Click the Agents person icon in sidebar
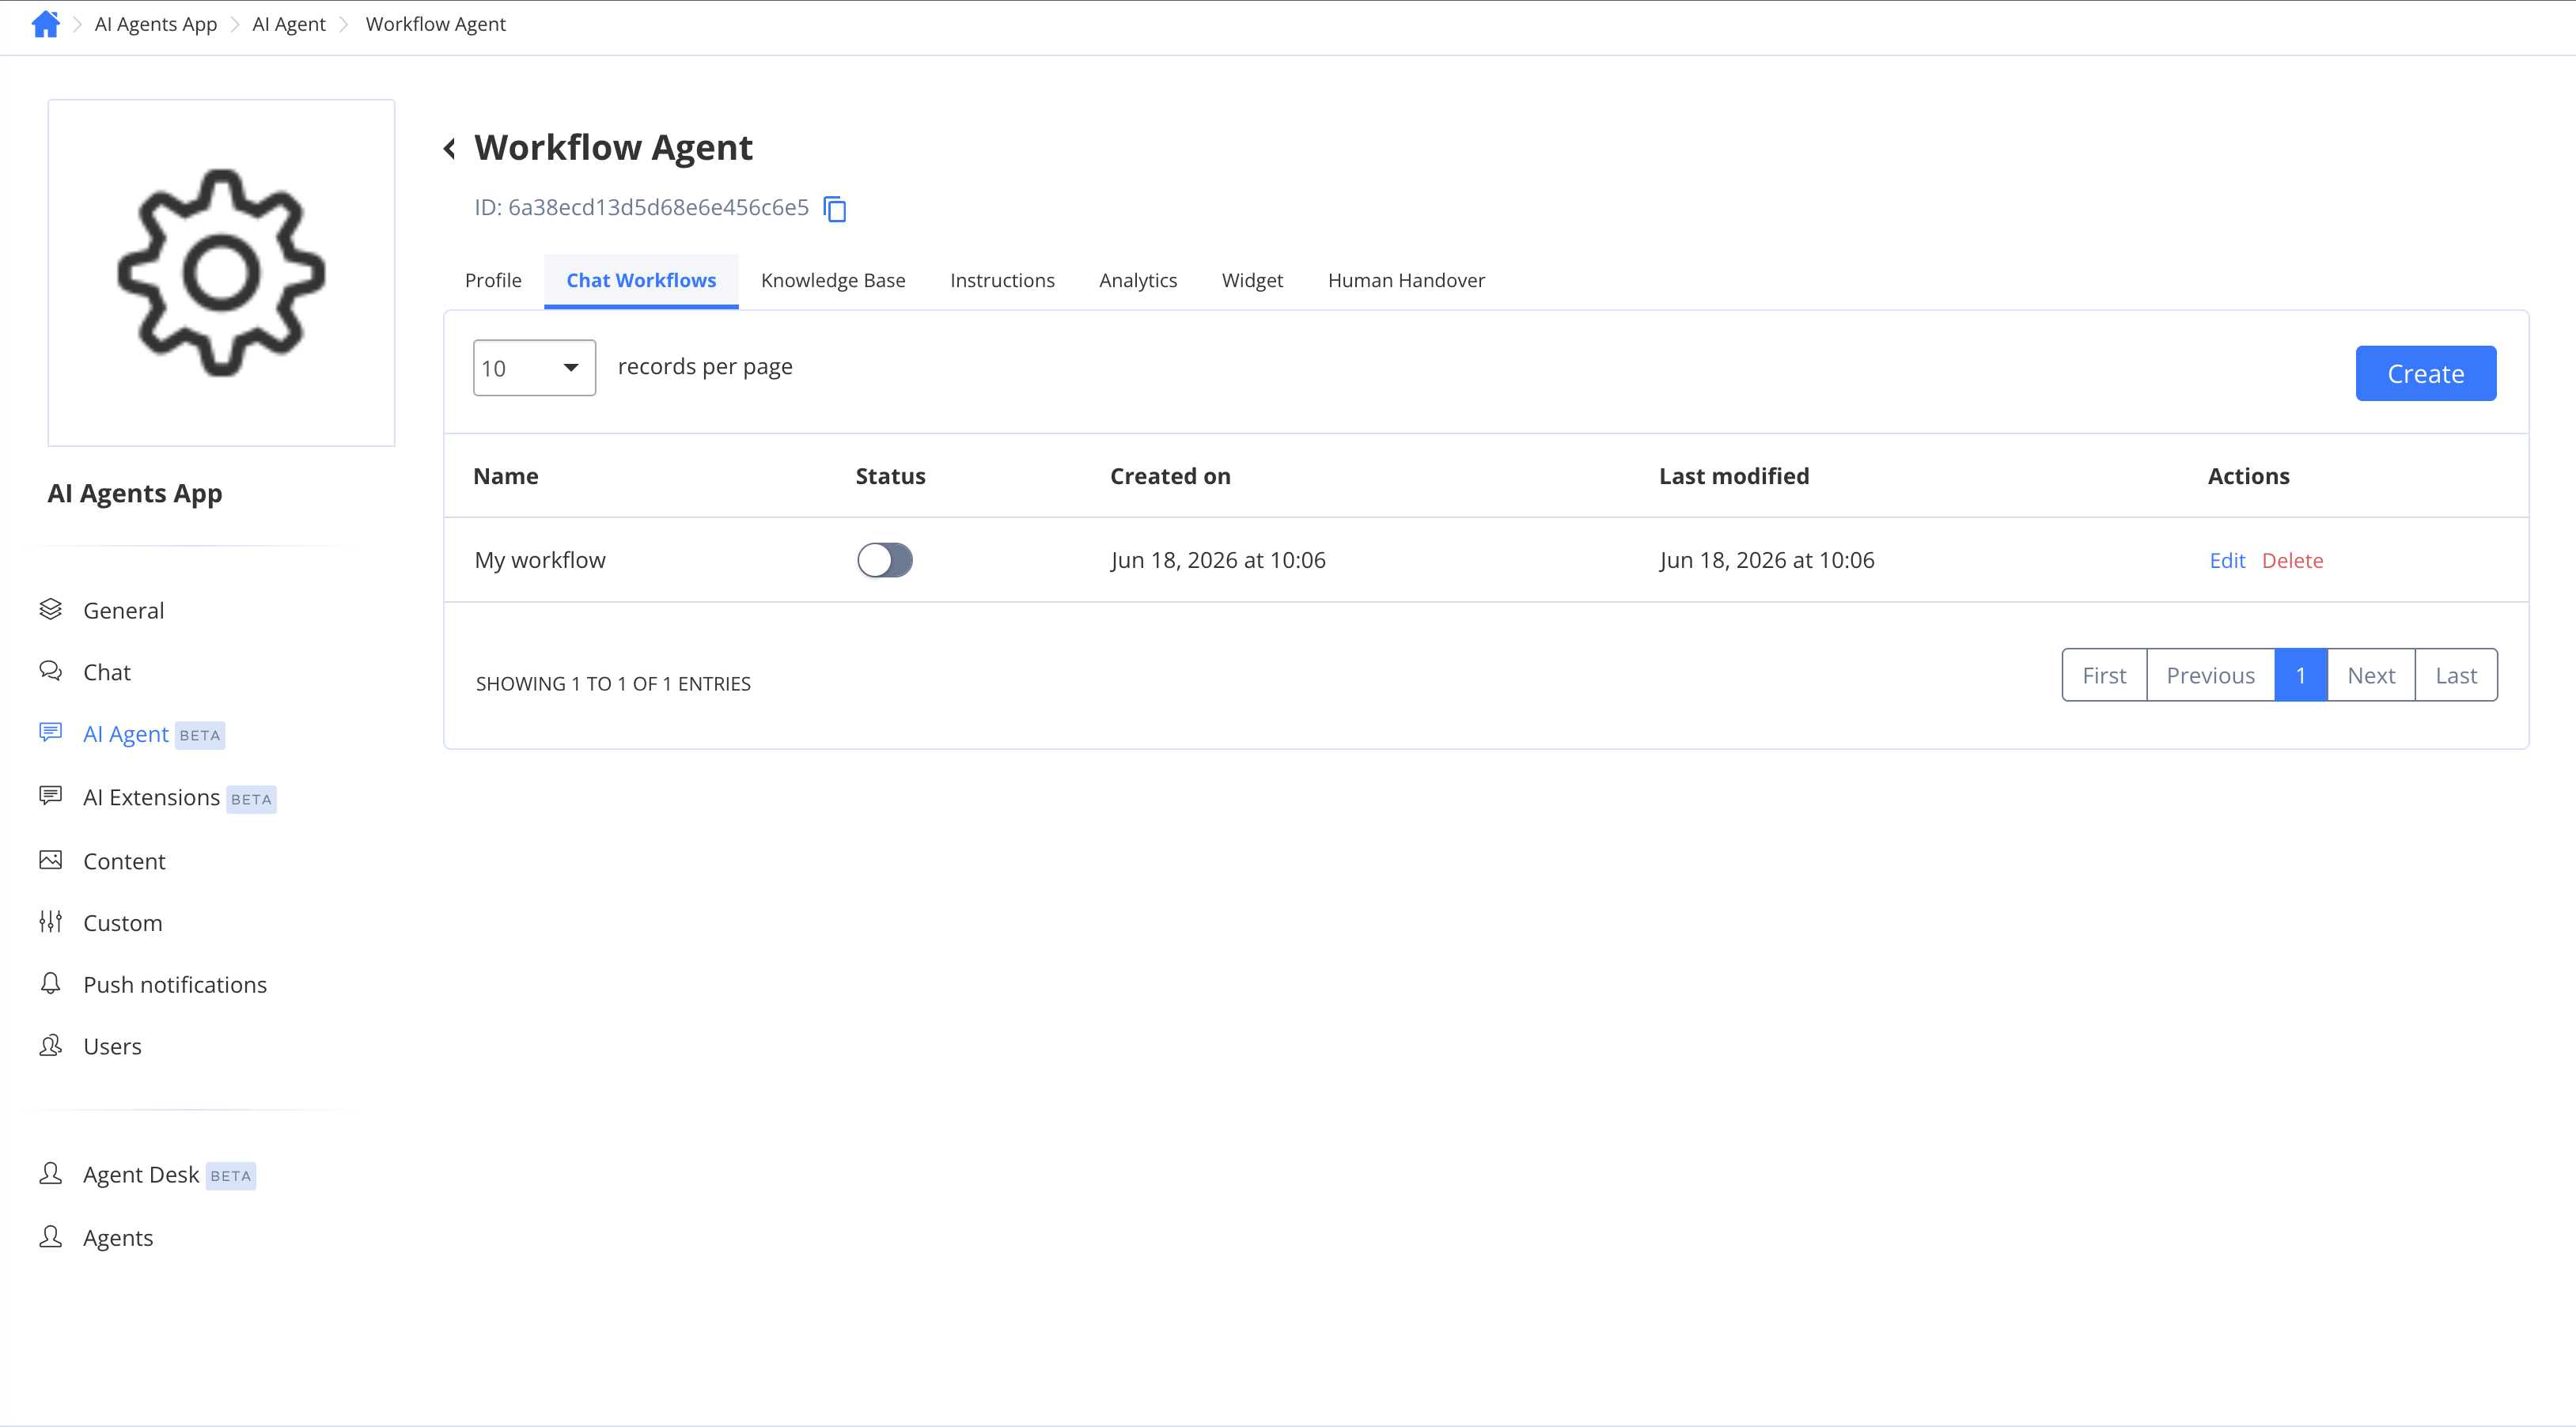The image size is (2576, 1427). pyautogui.click(x=51, y=1237)
